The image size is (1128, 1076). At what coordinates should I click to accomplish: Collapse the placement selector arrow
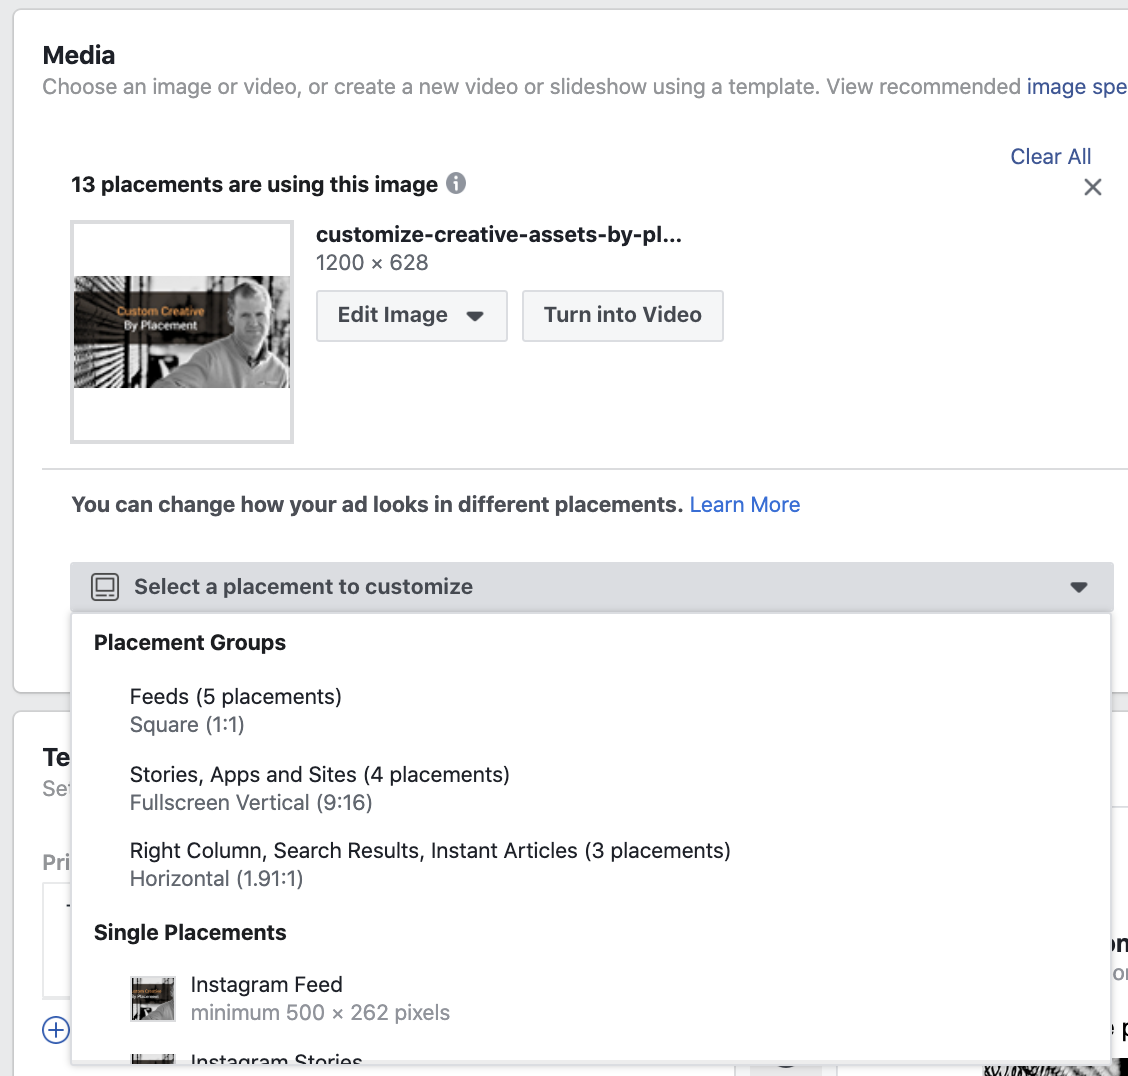tap(1078, 587)
